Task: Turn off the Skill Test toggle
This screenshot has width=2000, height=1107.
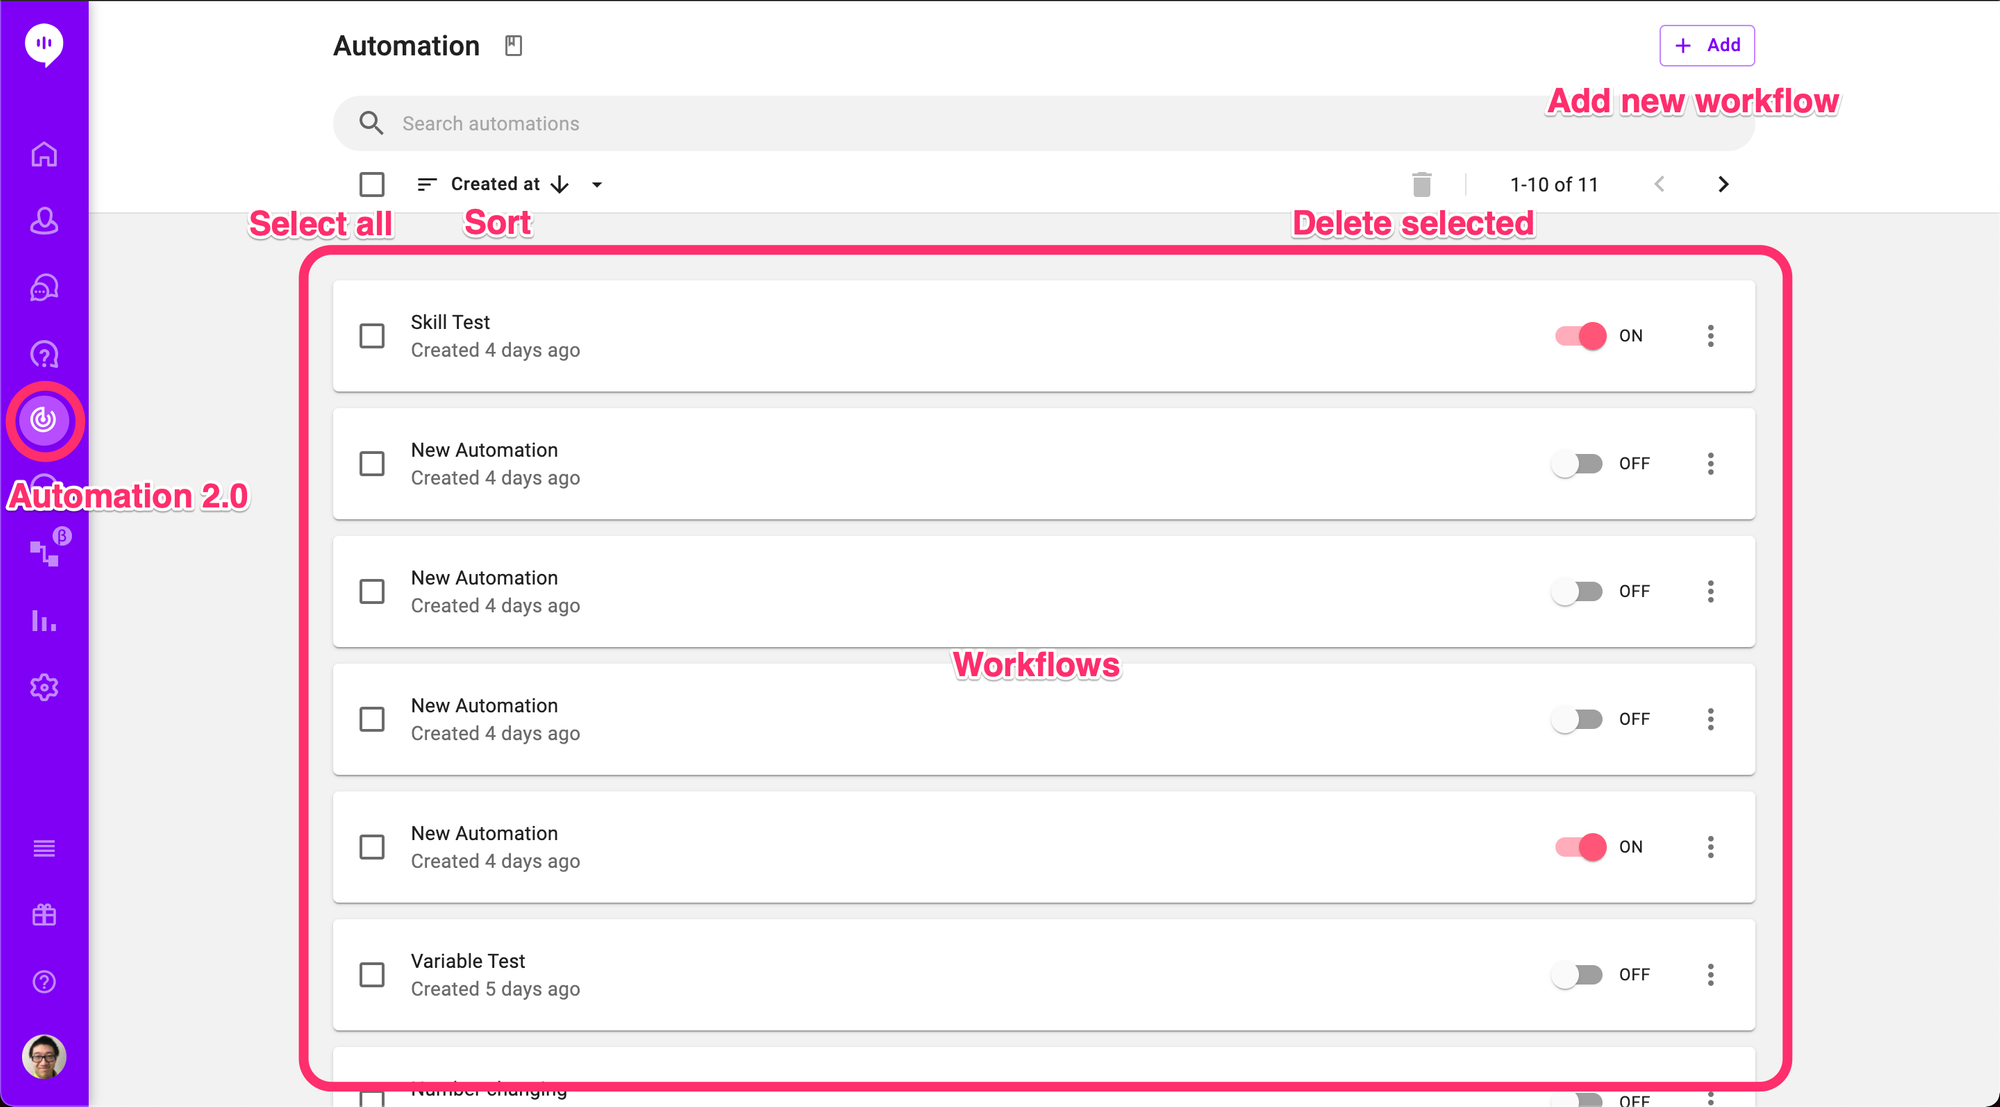Action: [x=1580, y=336]
